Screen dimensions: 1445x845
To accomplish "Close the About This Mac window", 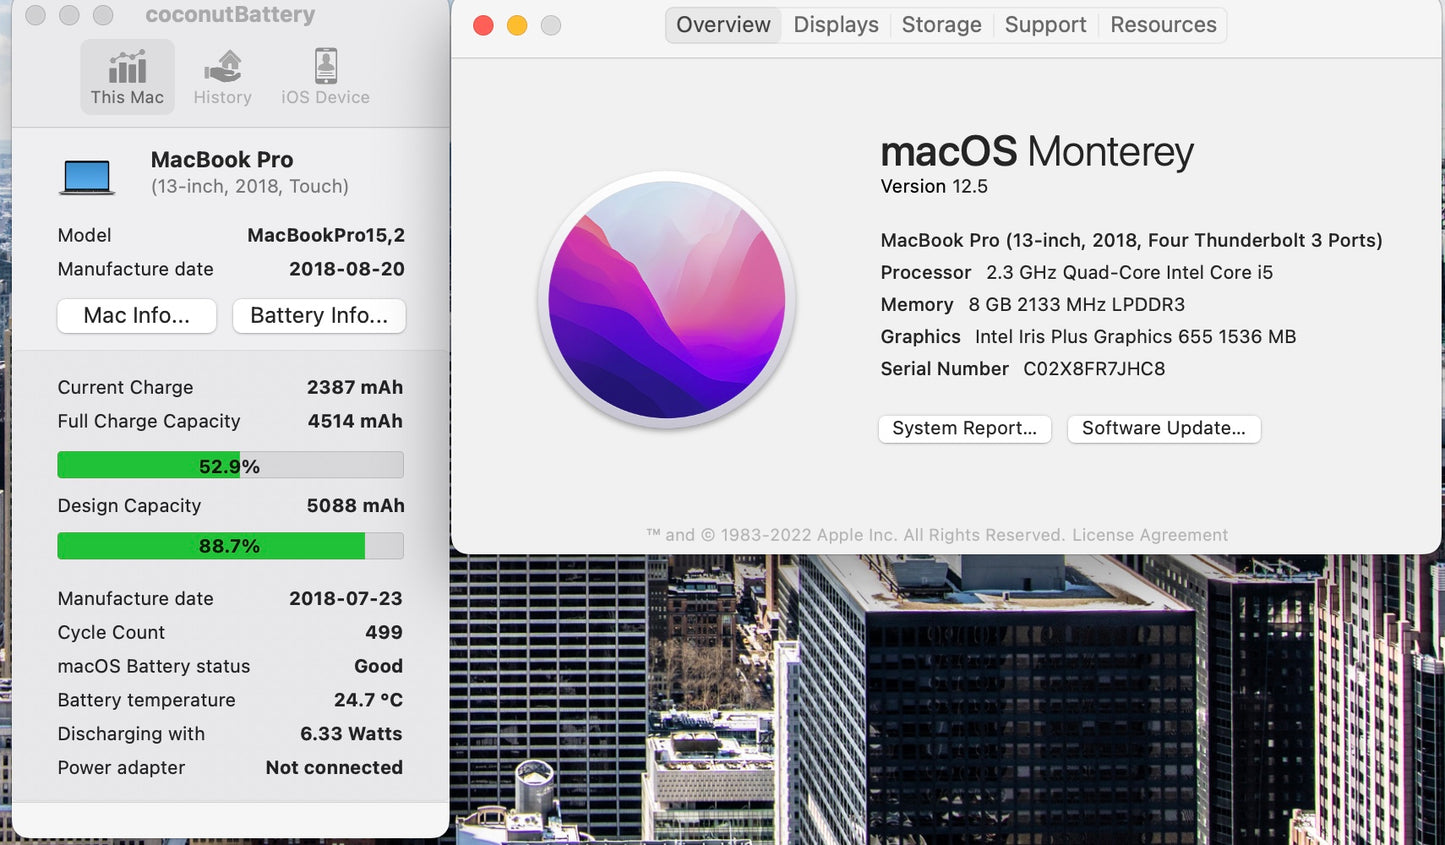I will tap(483, 25).
